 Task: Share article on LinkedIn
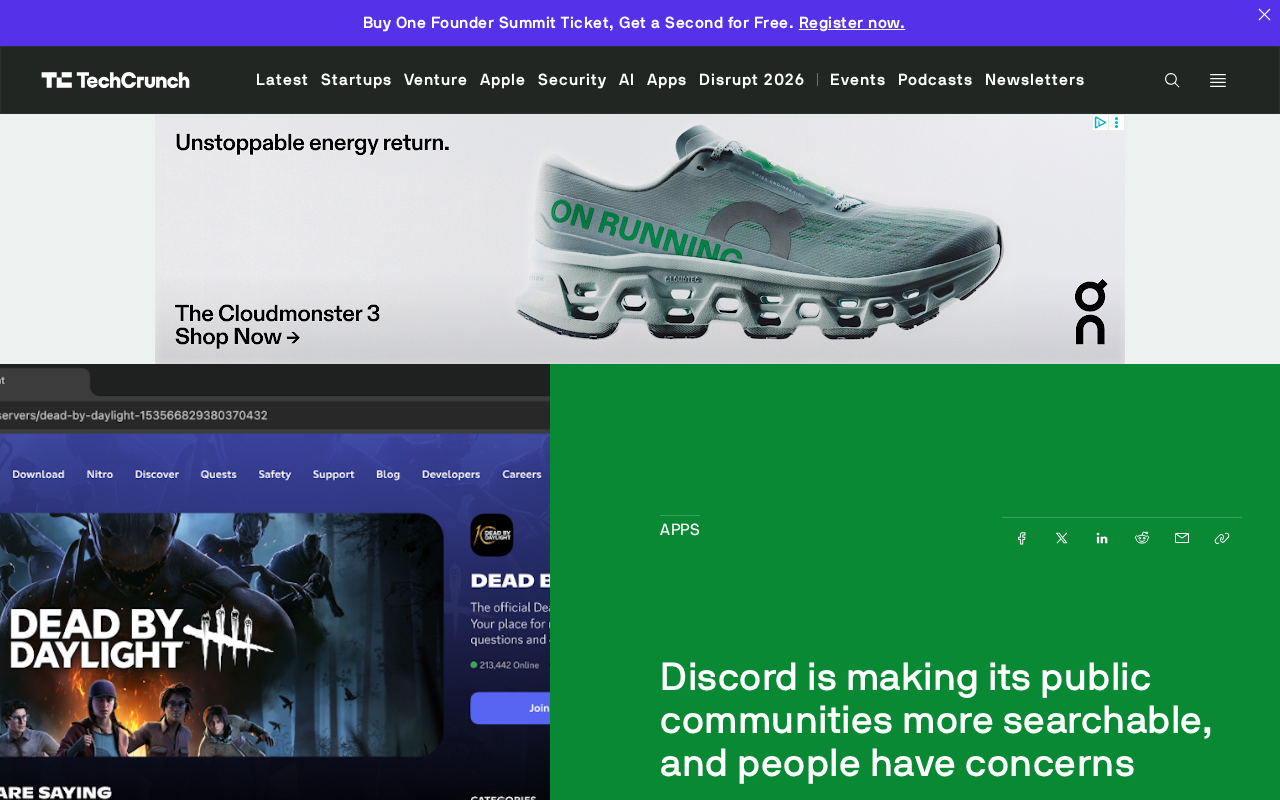(1102, 538)
